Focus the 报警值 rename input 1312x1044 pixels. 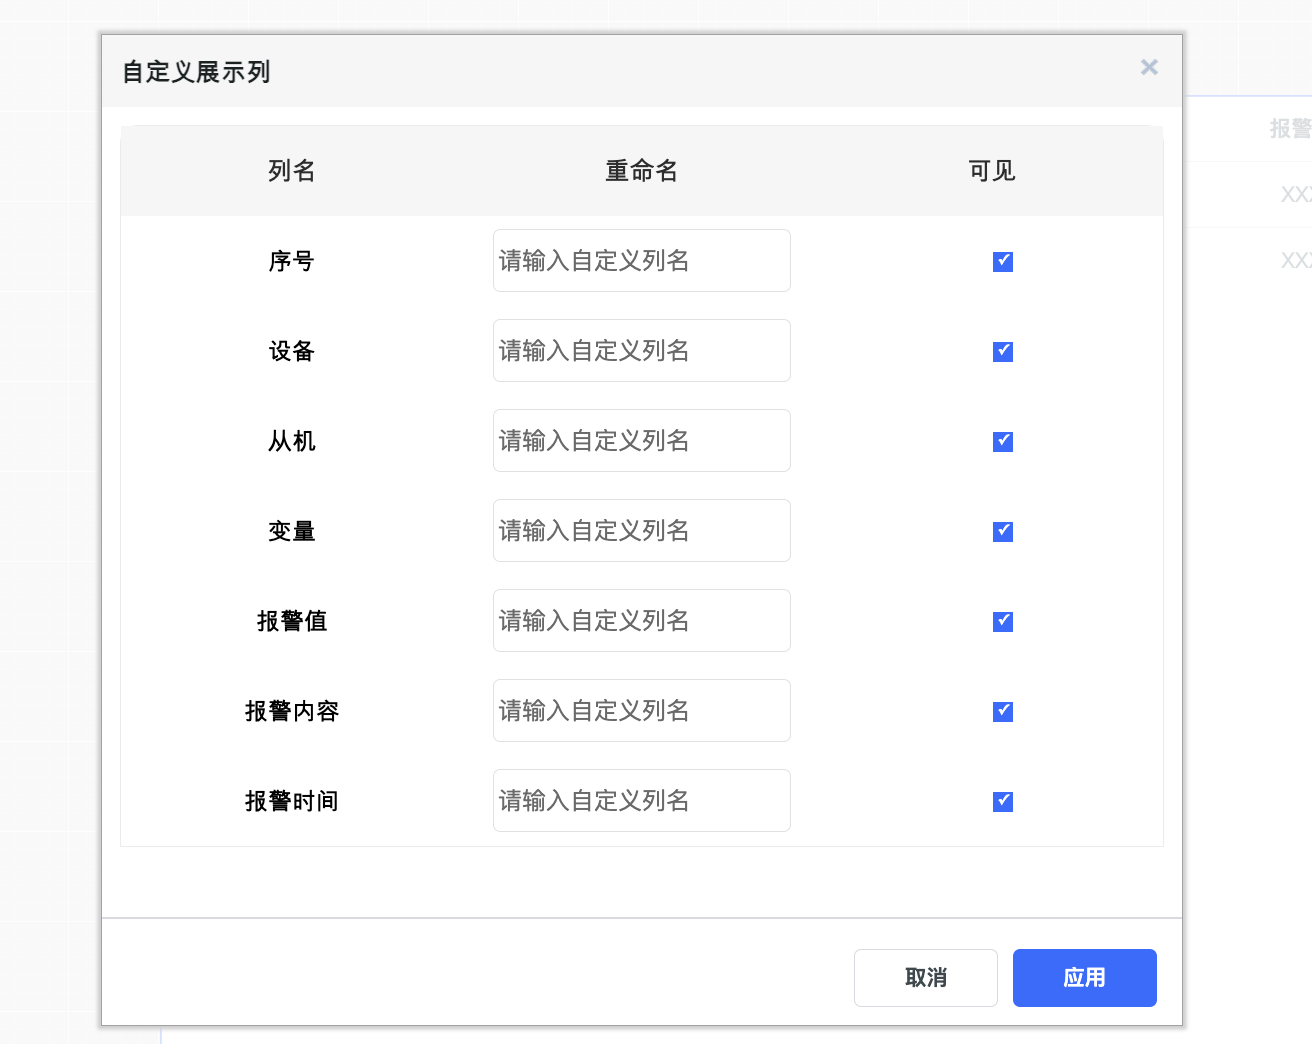coord(642,621)
